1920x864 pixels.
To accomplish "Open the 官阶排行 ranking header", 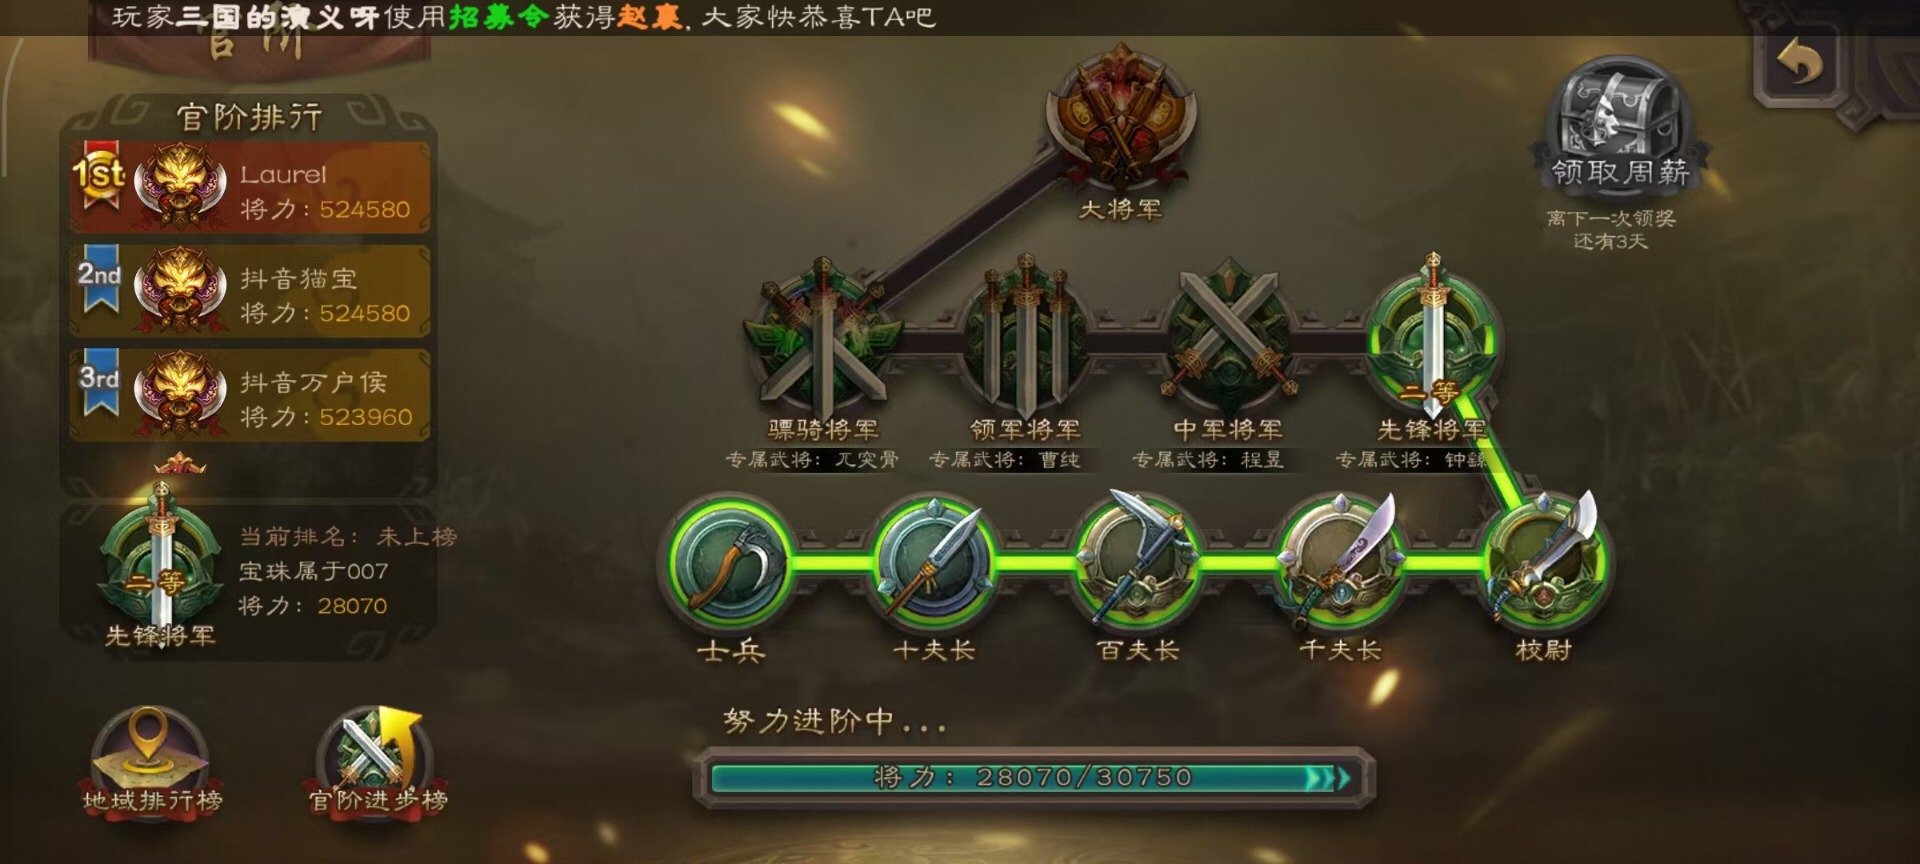I will coord(250,117).
